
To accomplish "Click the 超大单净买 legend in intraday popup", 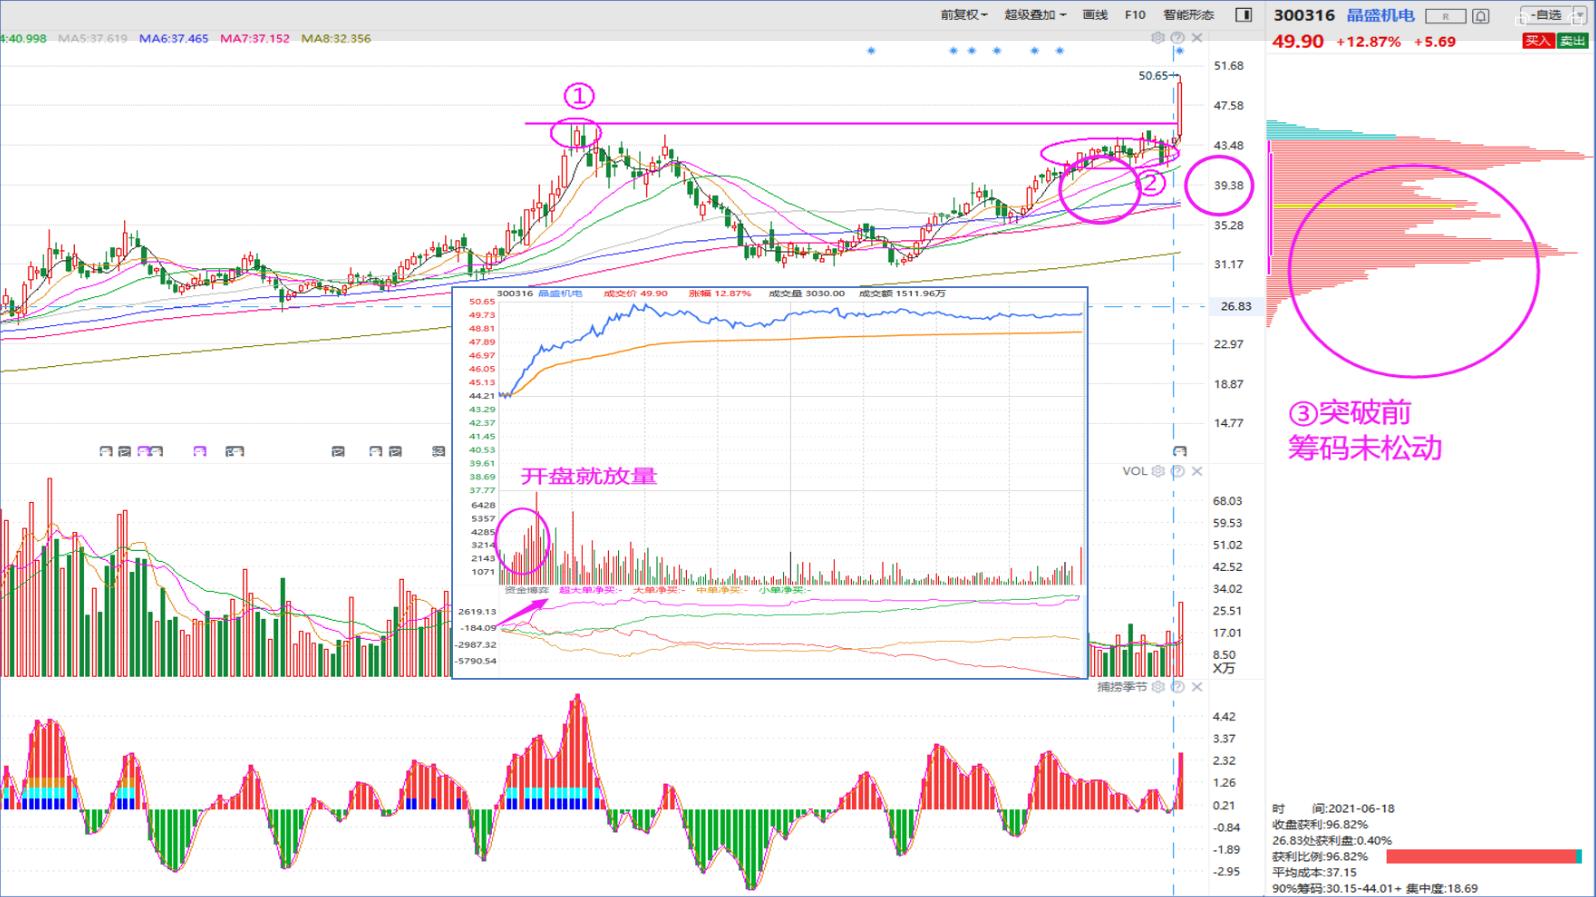I will pos(590,590).
